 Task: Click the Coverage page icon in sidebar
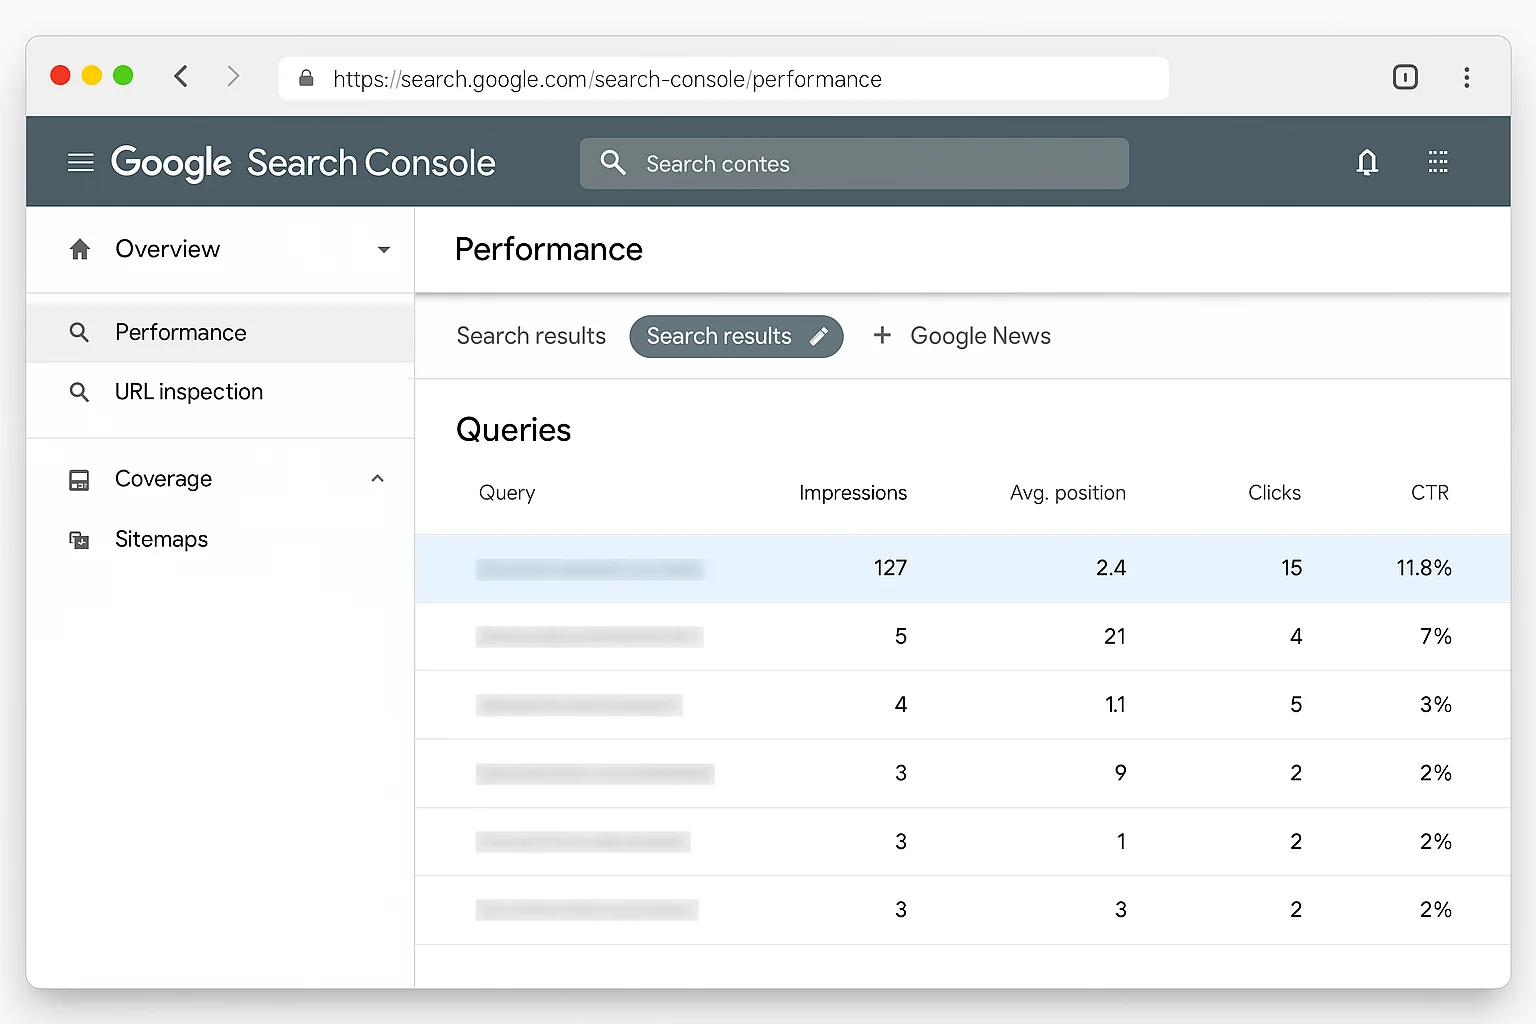point(79,479)
